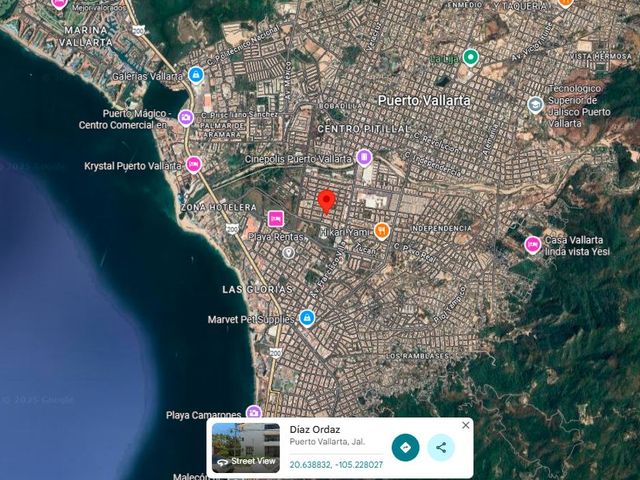
Task: Click the Playa Camarones camera pin
Action: coord(254,412)
